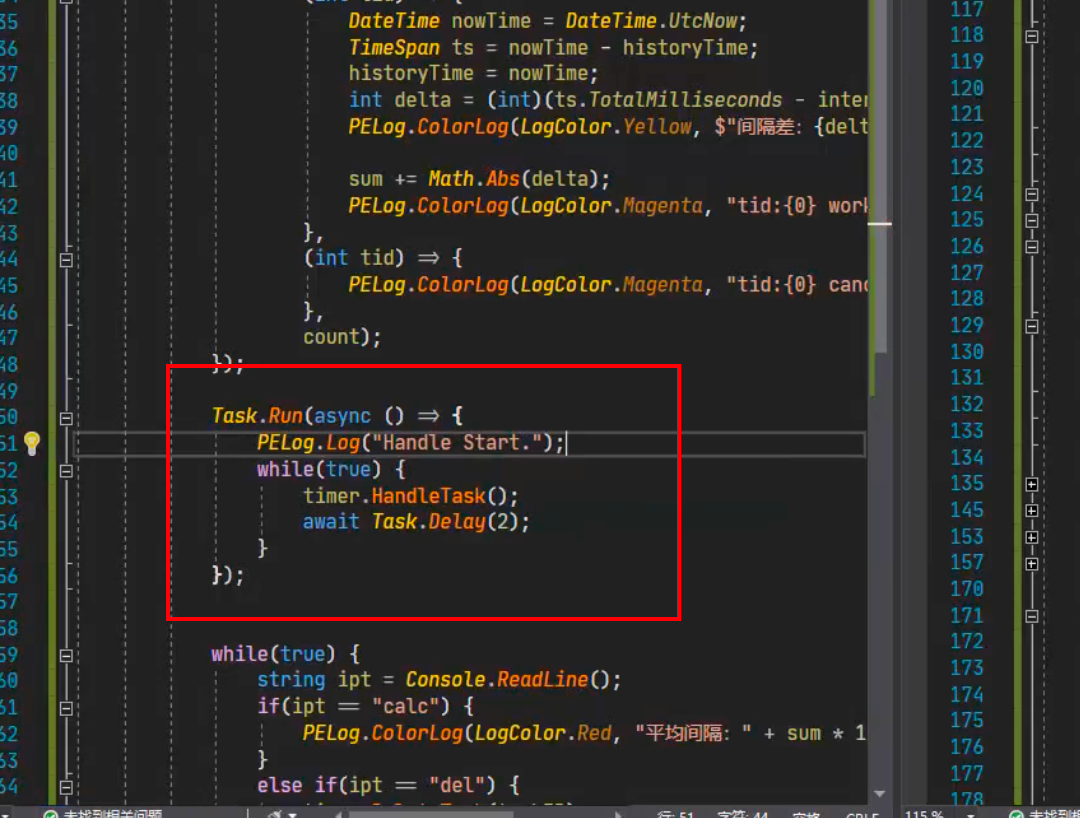Screen dimensions: 1080x818
Task: Click line number 170 in right pane
Action: click(x=966, y=589)
